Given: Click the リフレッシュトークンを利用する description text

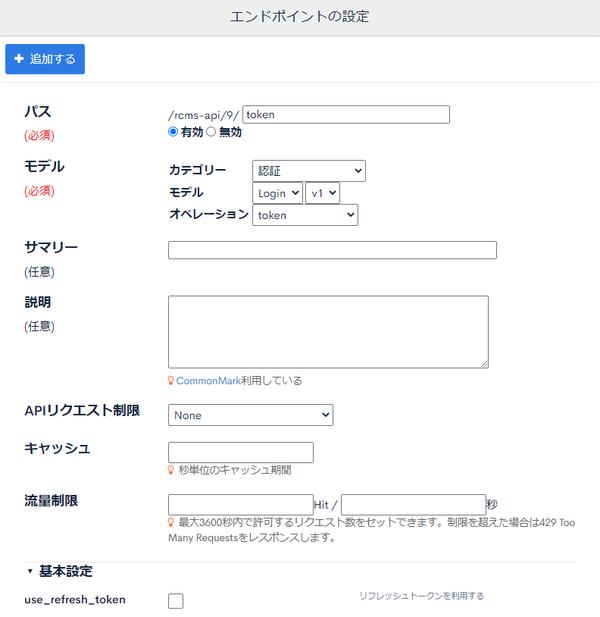Looking at the screenshot, I should point(421,596).
